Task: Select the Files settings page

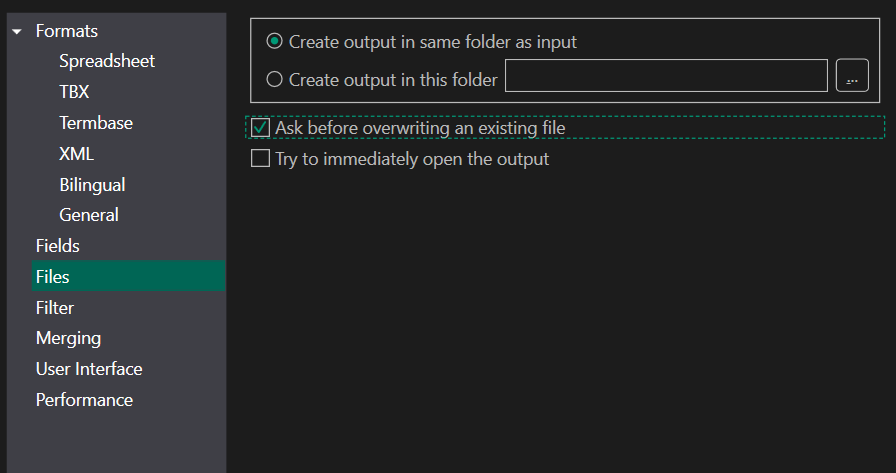Action: pyautogui.click(x=52, y=277)
